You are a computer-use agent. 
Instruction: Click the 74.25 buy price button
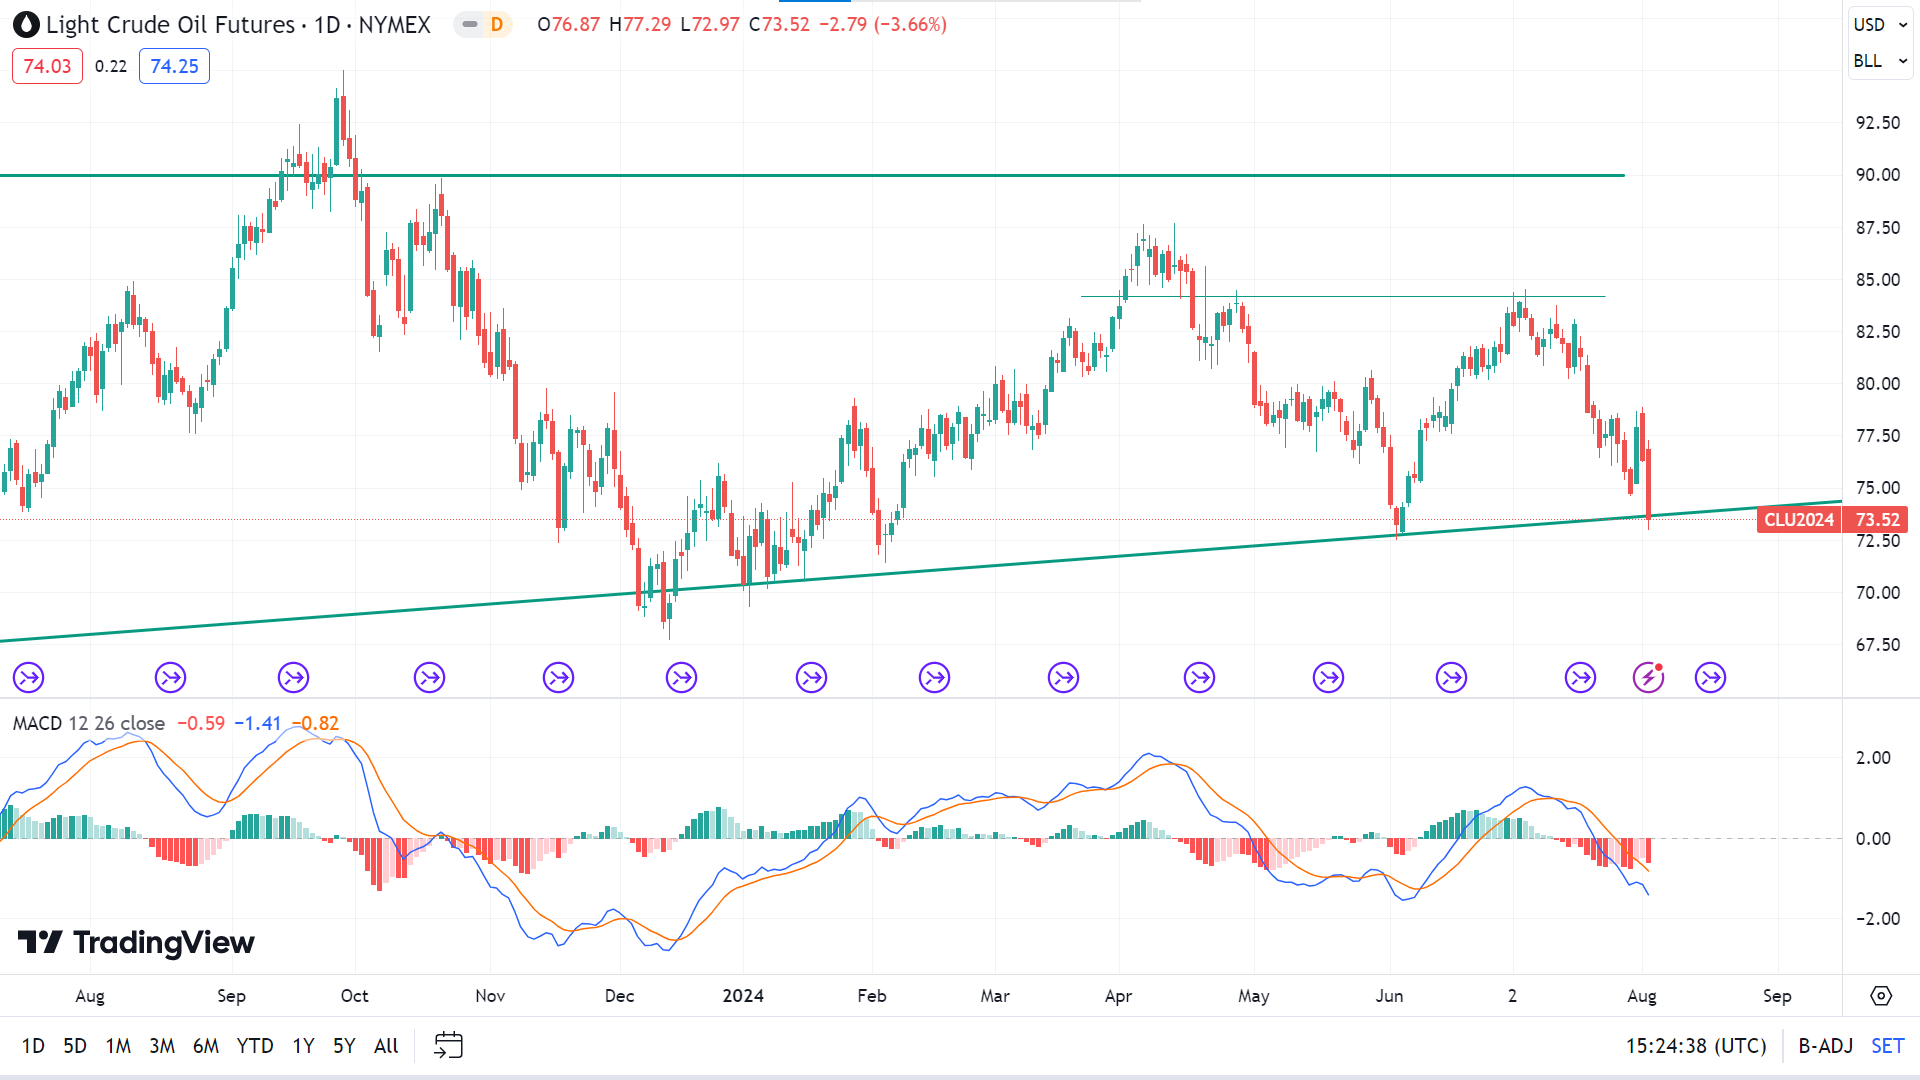tap(174, 66)
